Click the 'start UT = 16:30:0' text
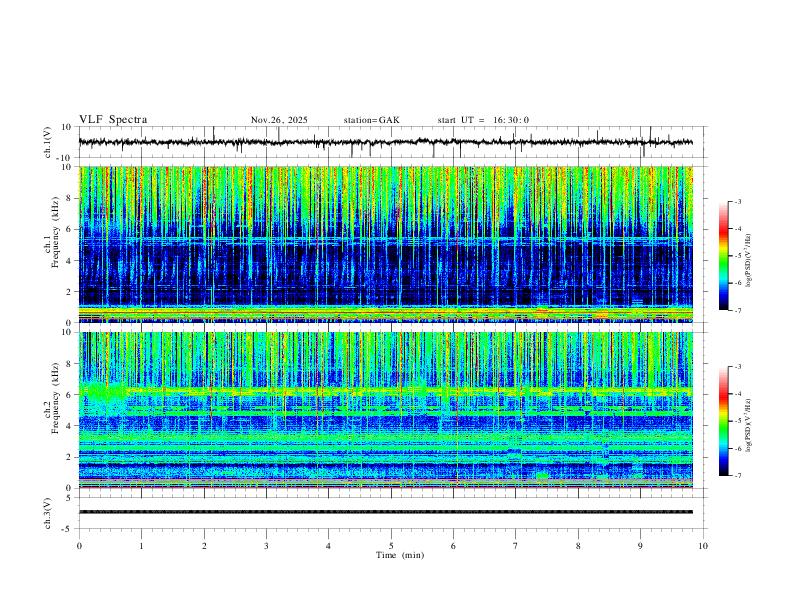 pyautogui.click(x=483, y=120)
